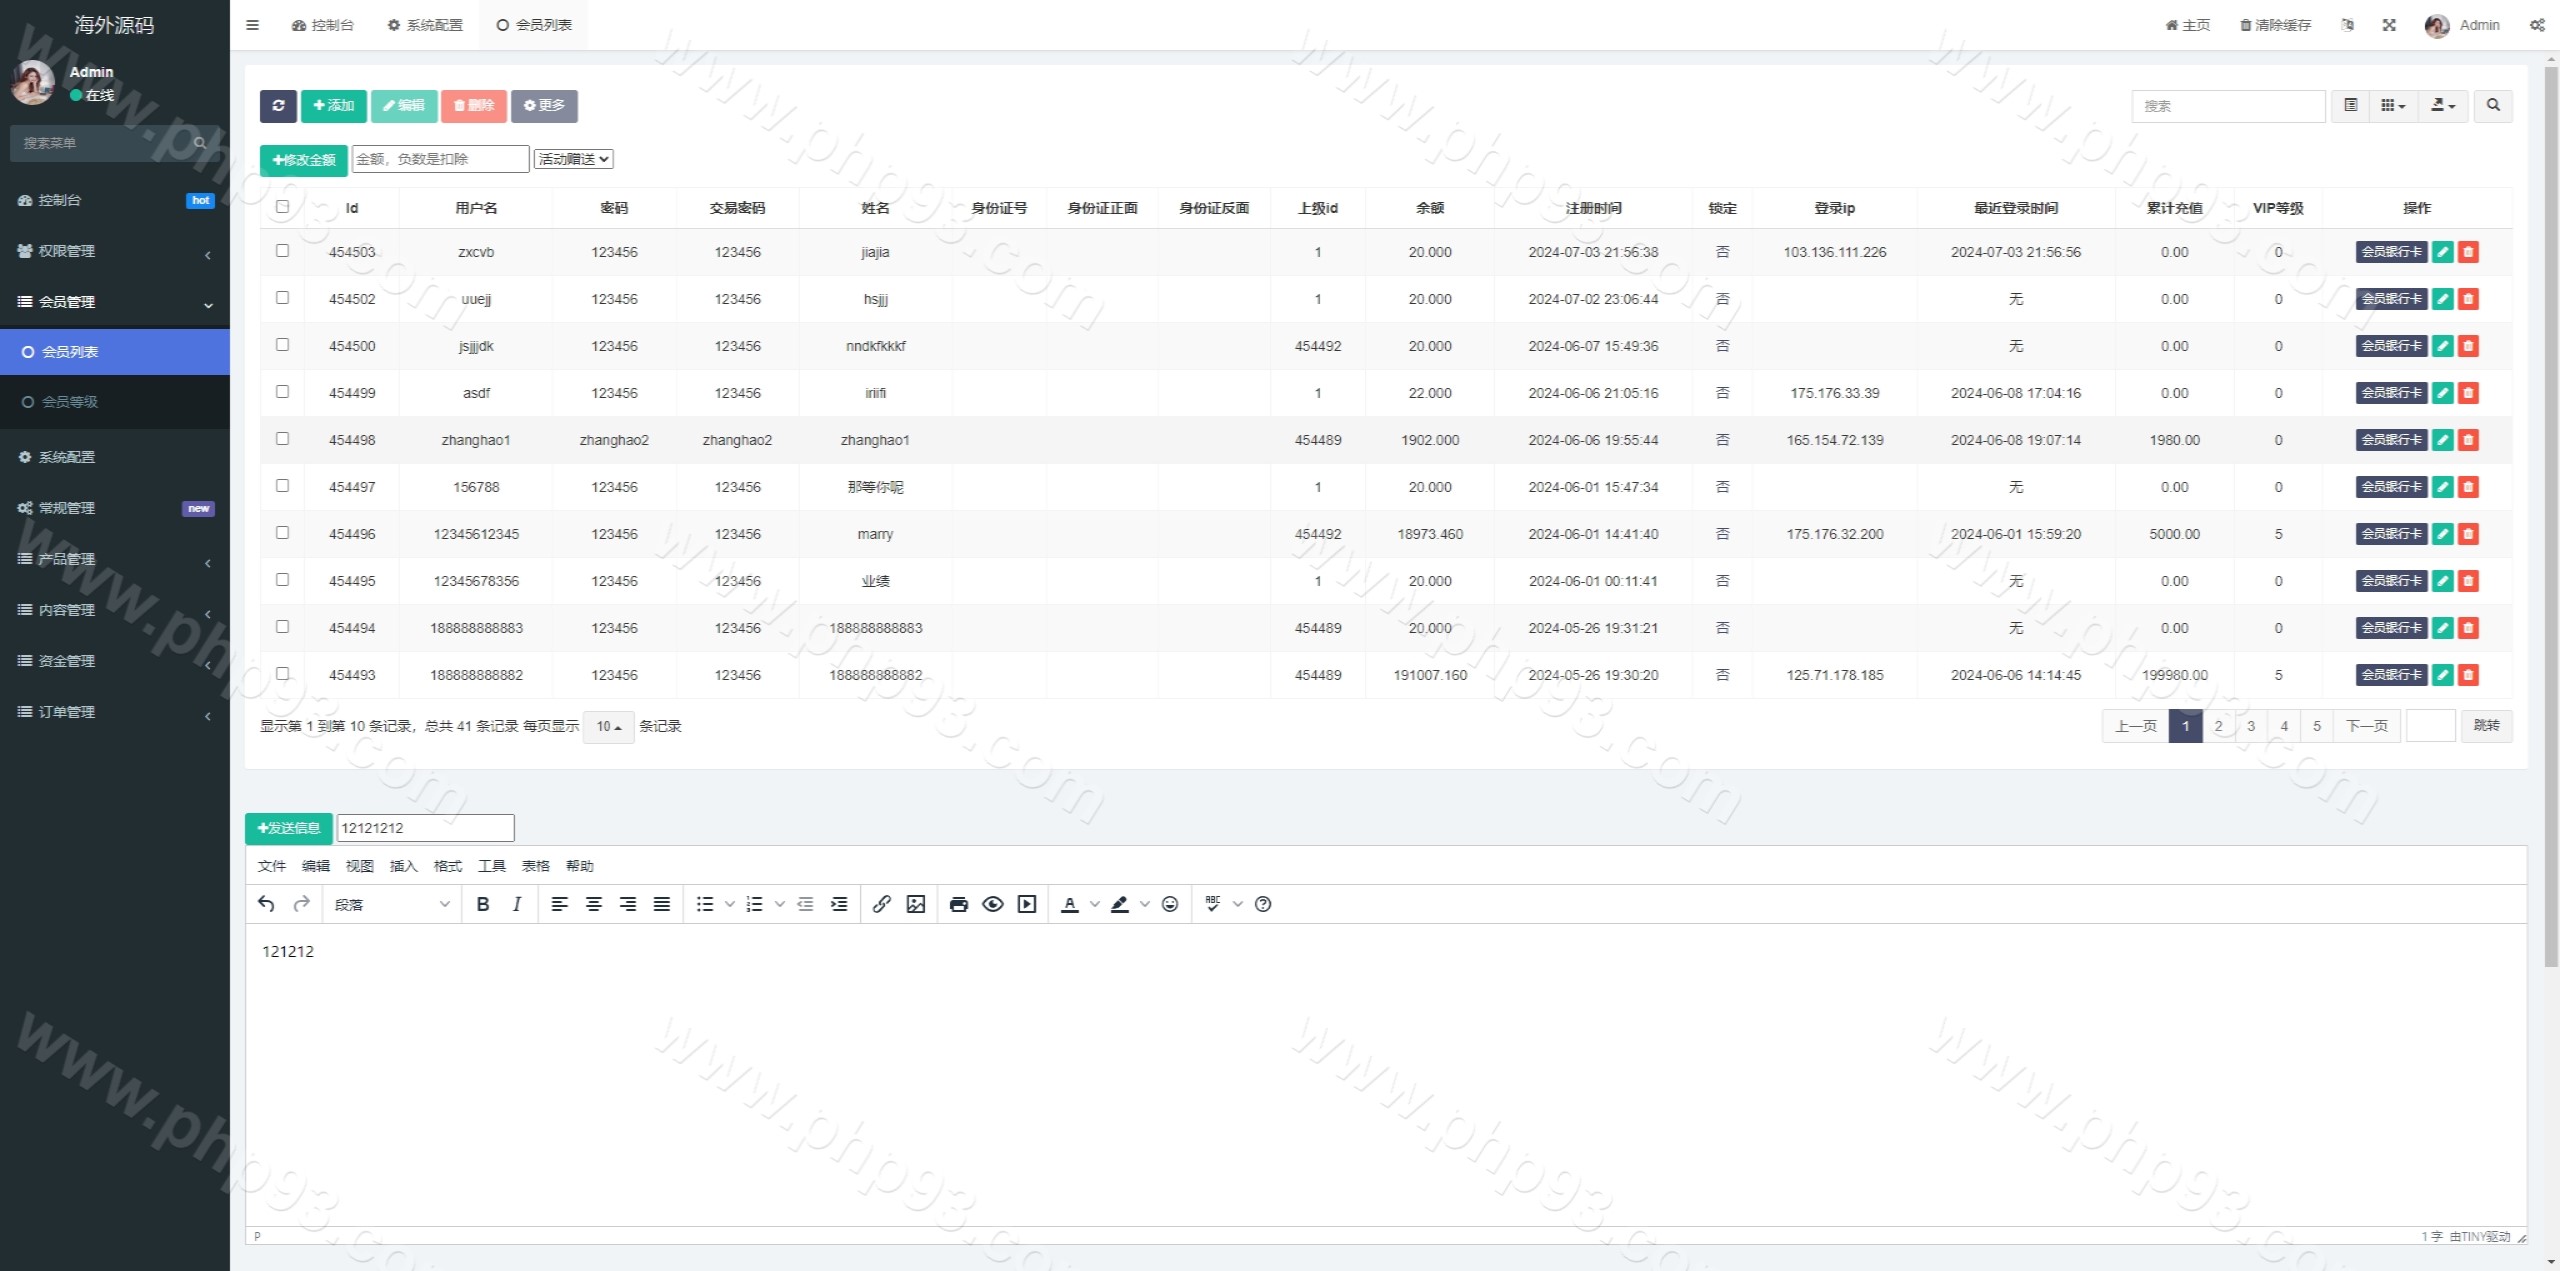
Task: Check the select-all checkbox in table header
Action: coord(282,207)
